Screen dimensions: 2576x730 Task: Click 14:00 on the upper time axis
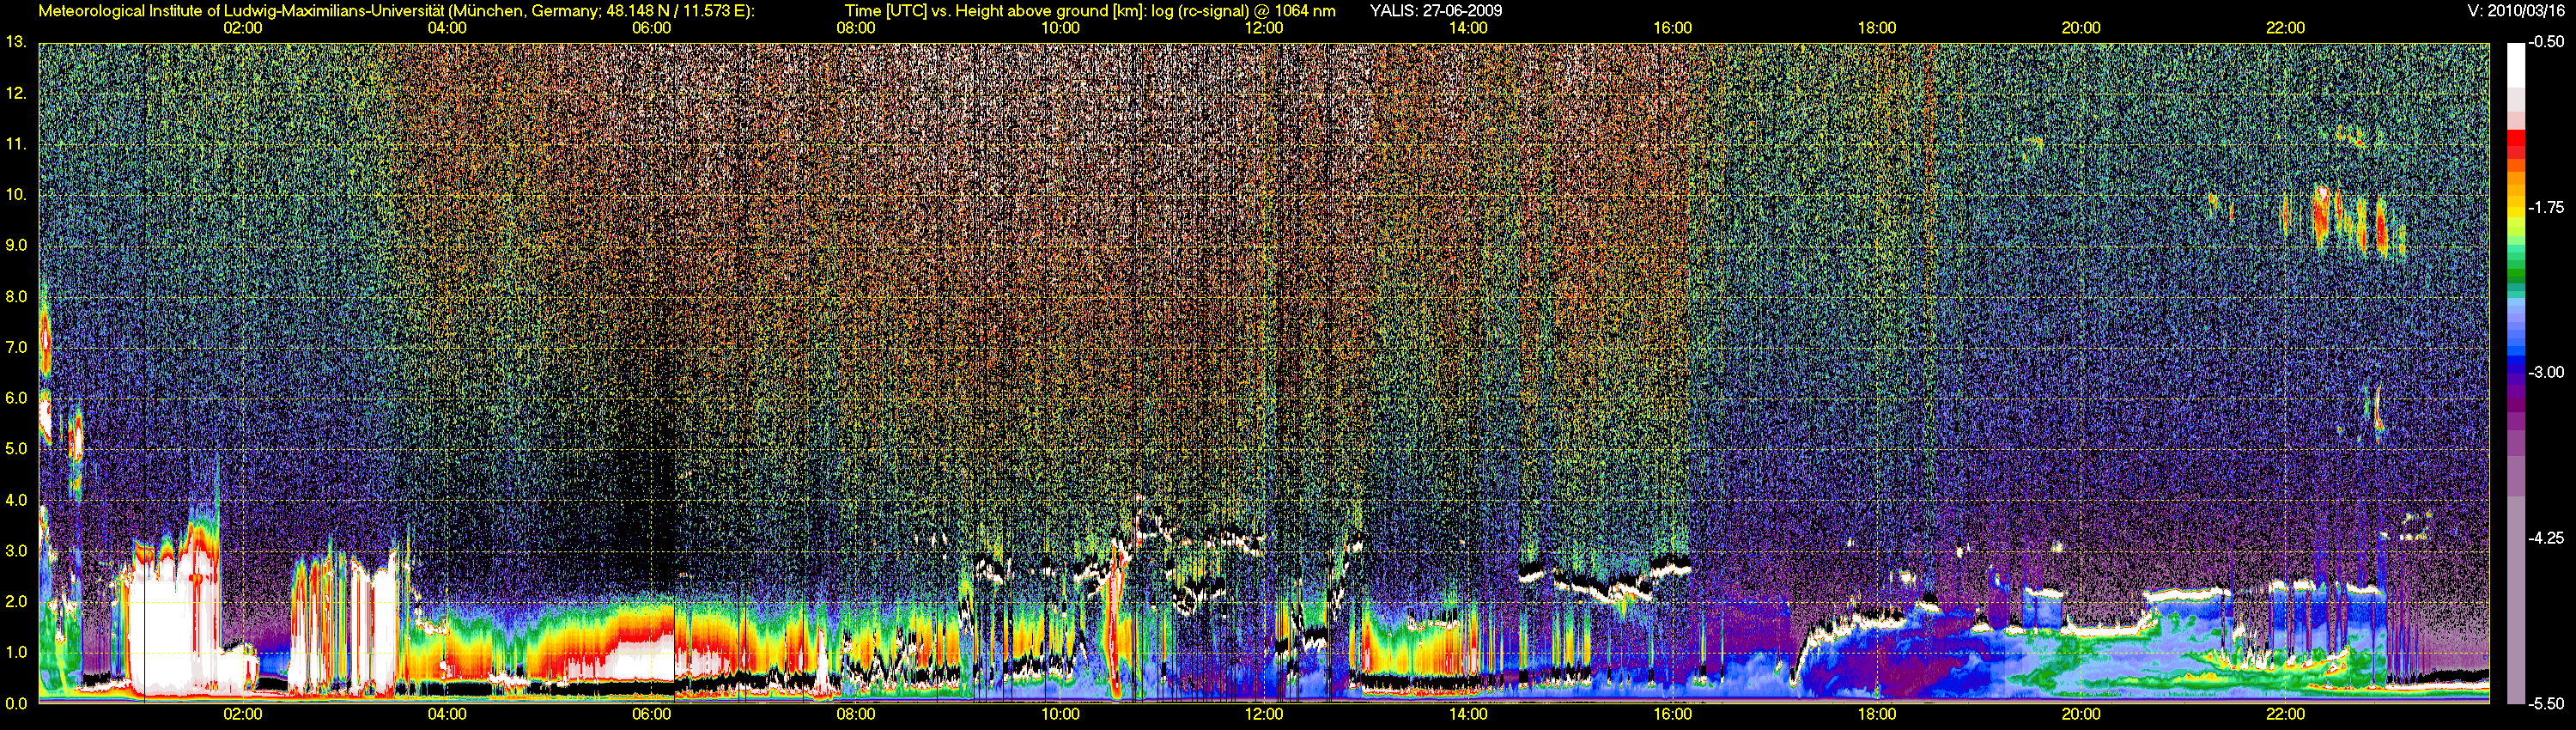1468,28
